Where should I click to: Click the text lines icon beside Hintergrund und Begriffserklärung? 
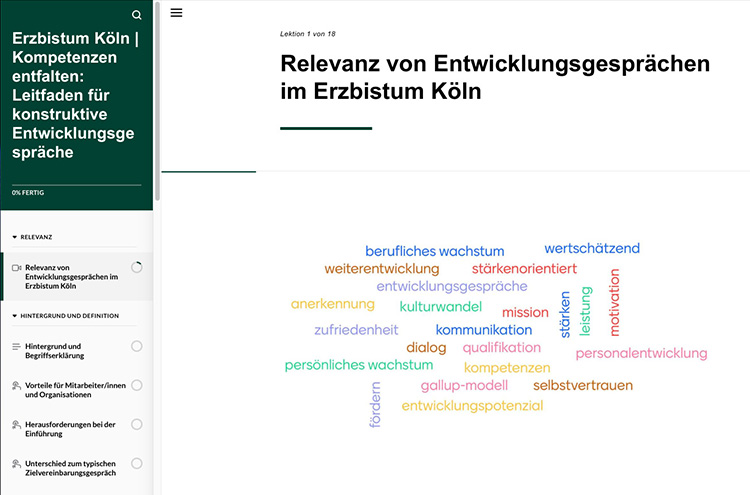coord(16,346)
